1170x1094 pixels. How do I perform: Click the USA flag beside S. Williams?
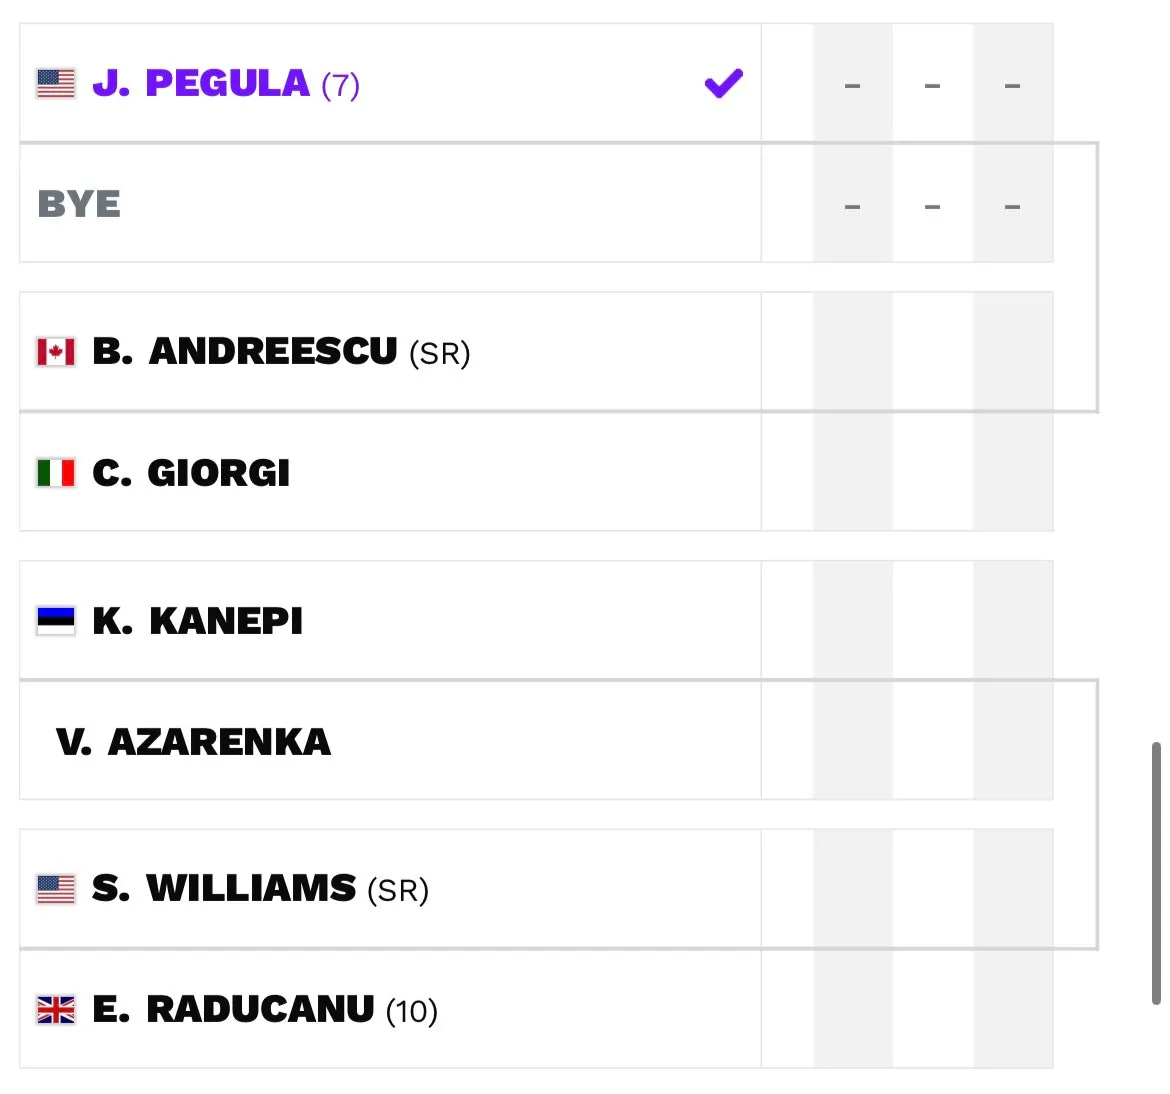click(x=56, y=890)
